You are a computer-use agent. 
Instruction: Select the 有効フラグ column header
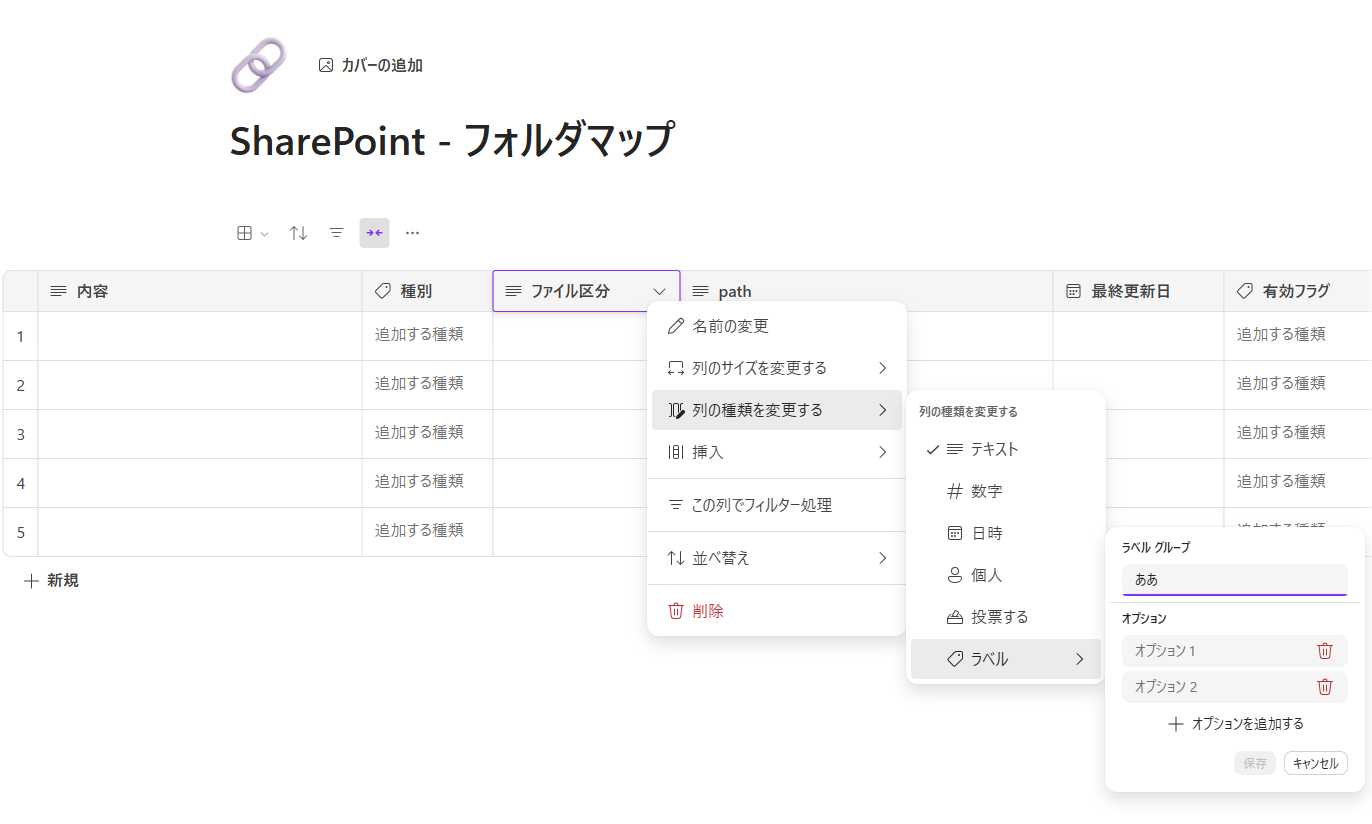click(x=1298, y=291)
